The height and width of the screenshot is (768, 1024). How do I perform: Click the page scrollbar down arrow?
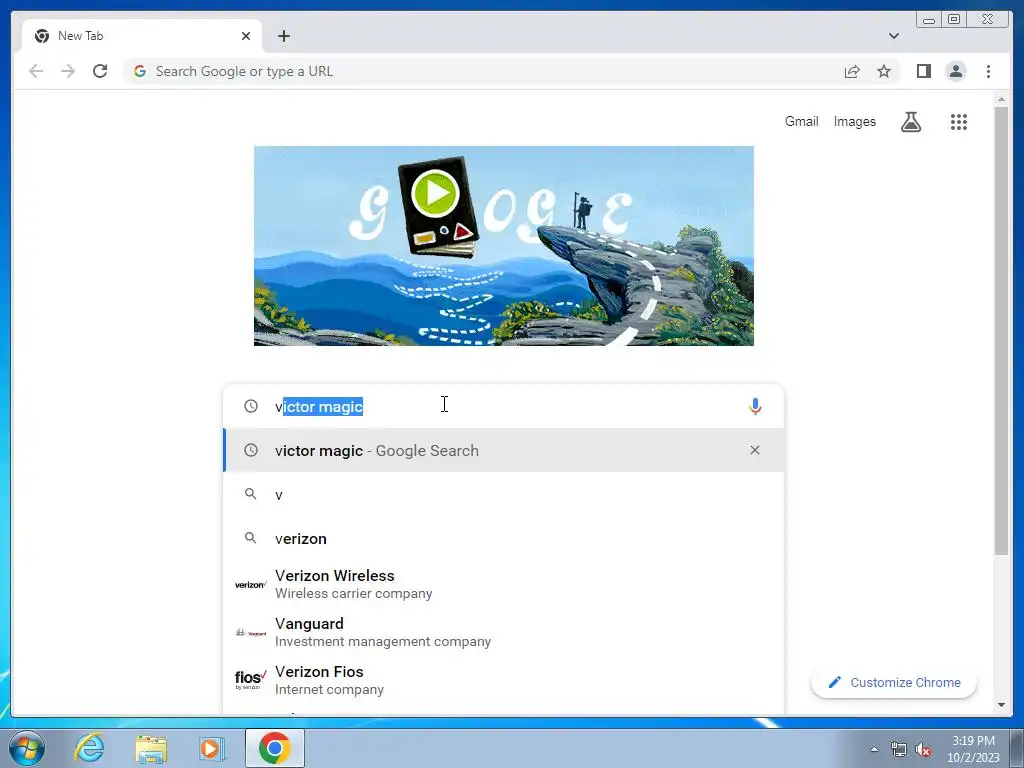pos(1002,705)
